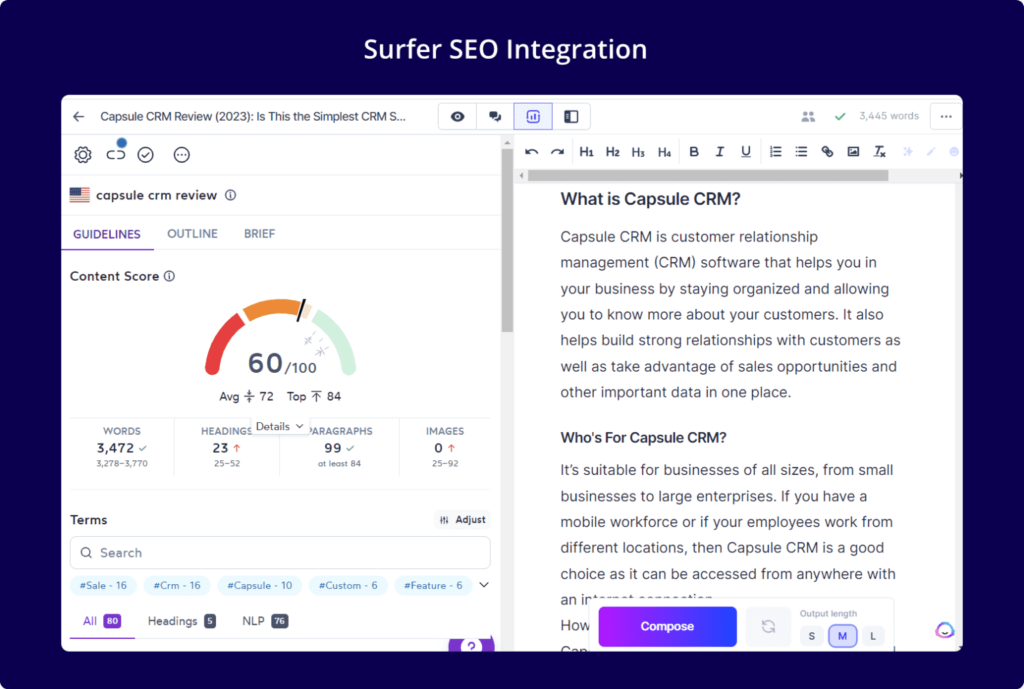Apply Heading 1 format
The image size is (1024, 689).
coord(586,152)
